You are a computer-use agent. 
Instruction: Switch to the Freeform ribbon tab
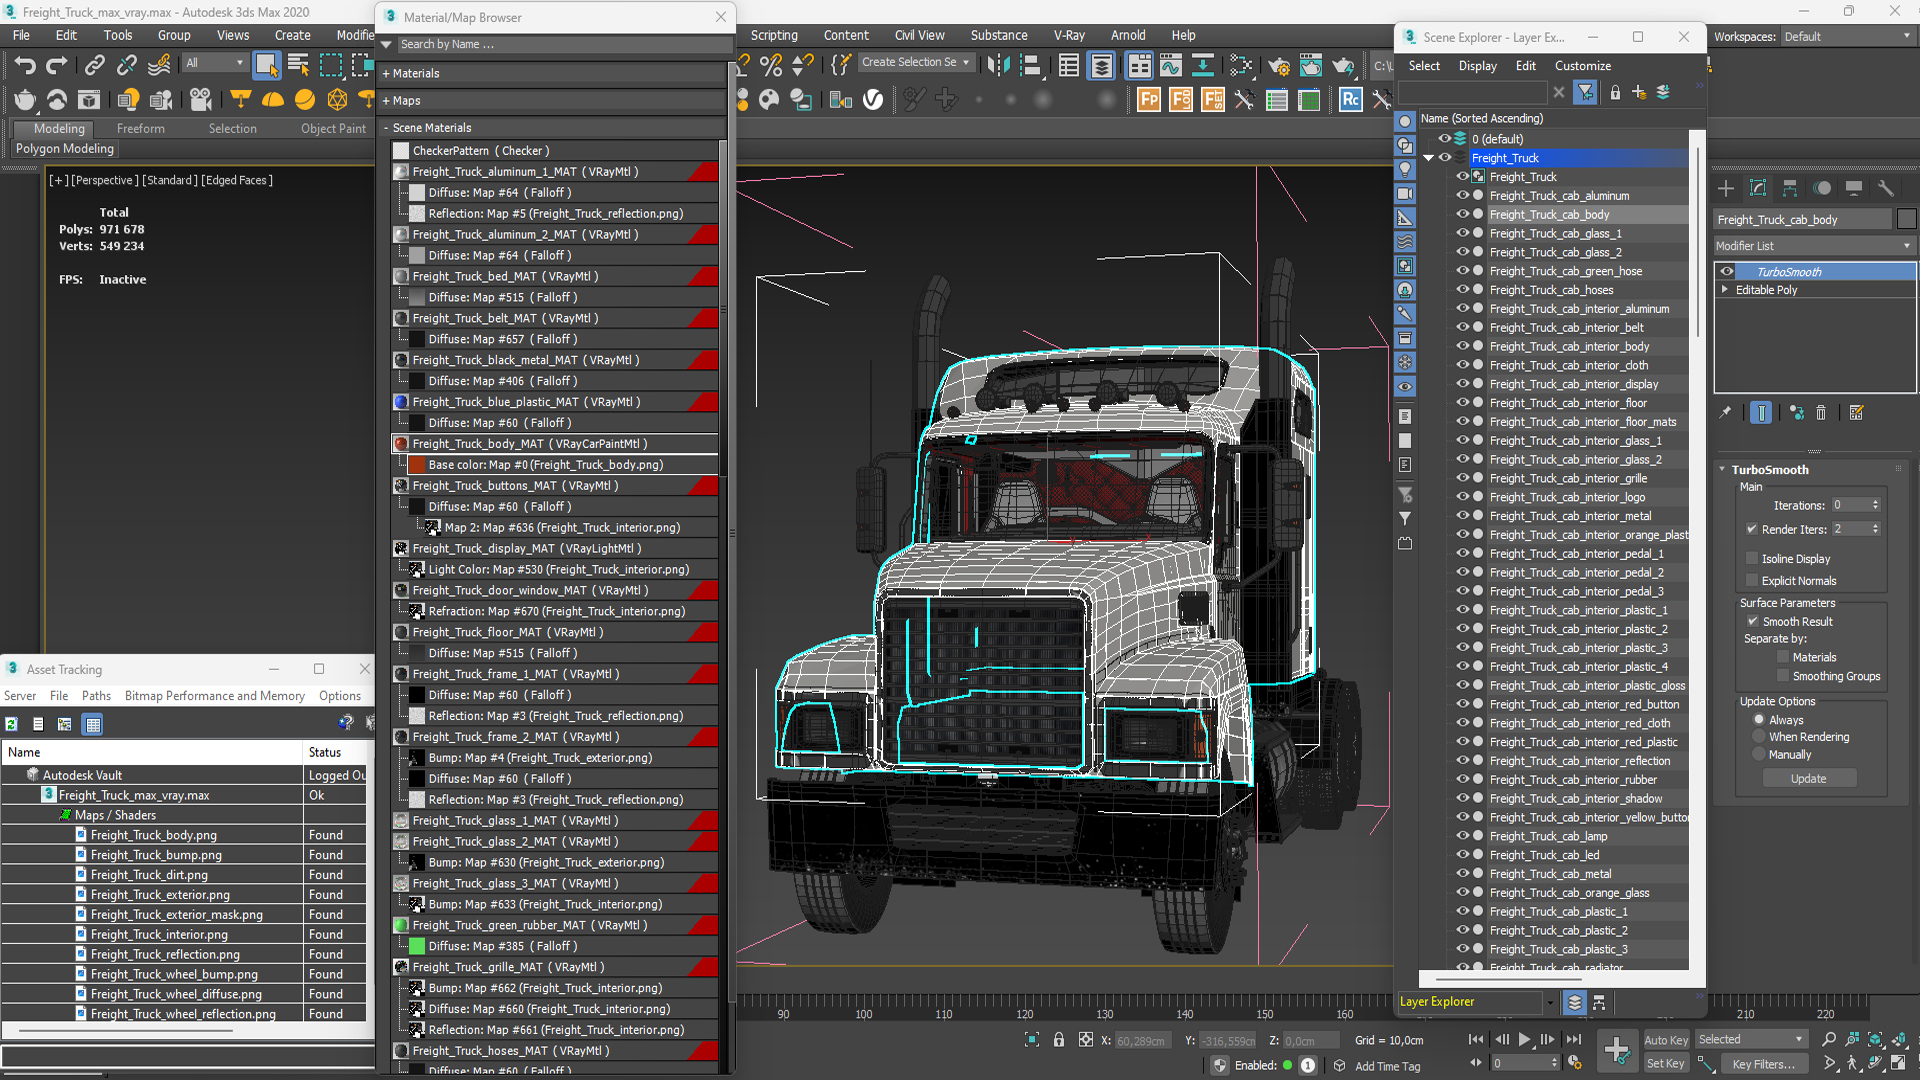(x=140, y=129)
